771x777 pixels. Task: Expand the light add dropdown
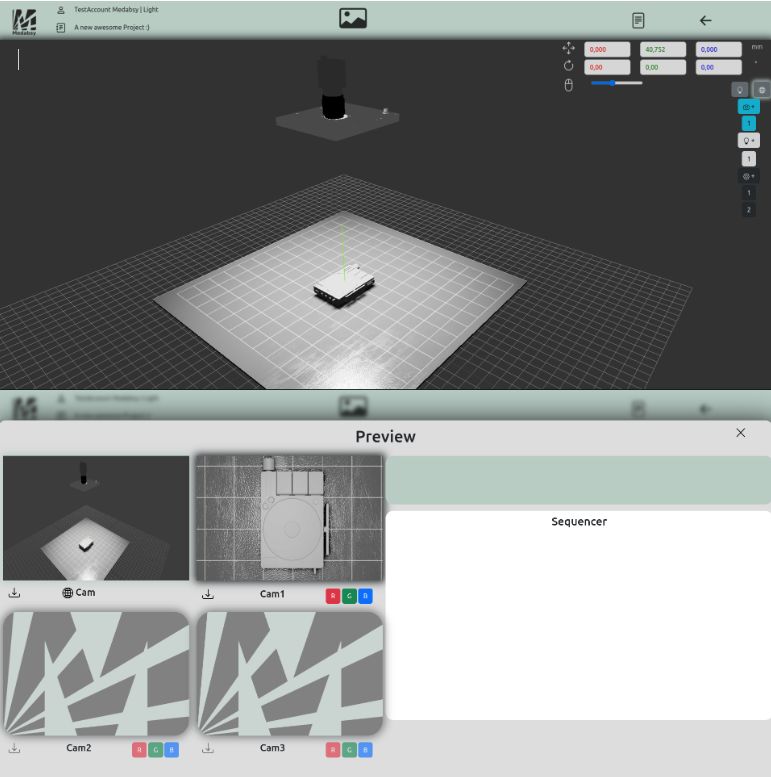click(748, 141)
